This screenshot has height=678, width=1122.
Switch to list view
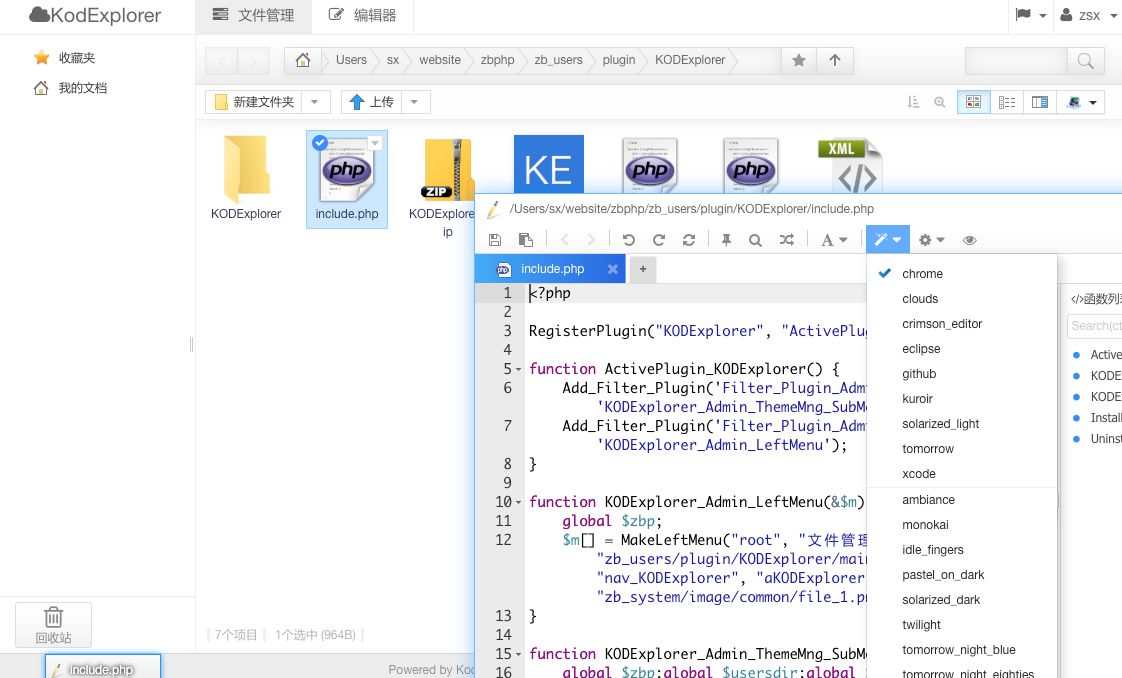pos(1007,102)
